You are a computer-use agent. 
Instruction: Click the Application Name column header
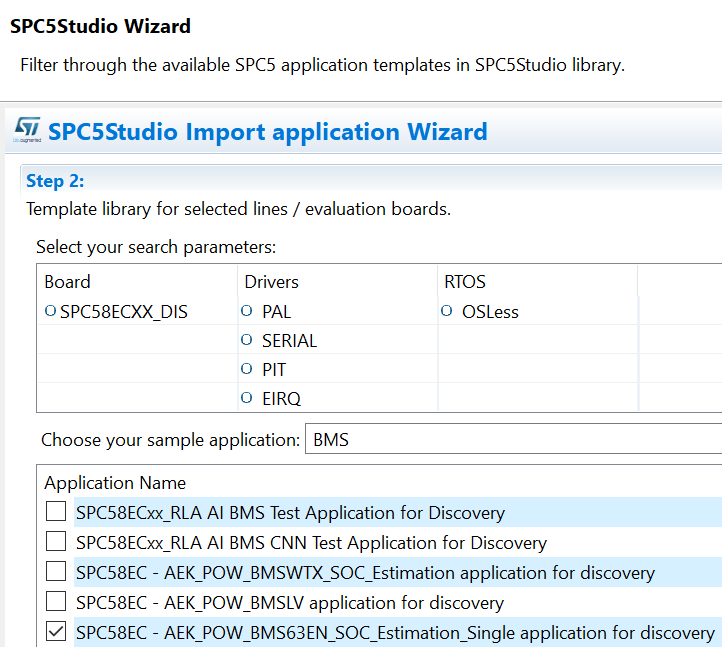115,483
